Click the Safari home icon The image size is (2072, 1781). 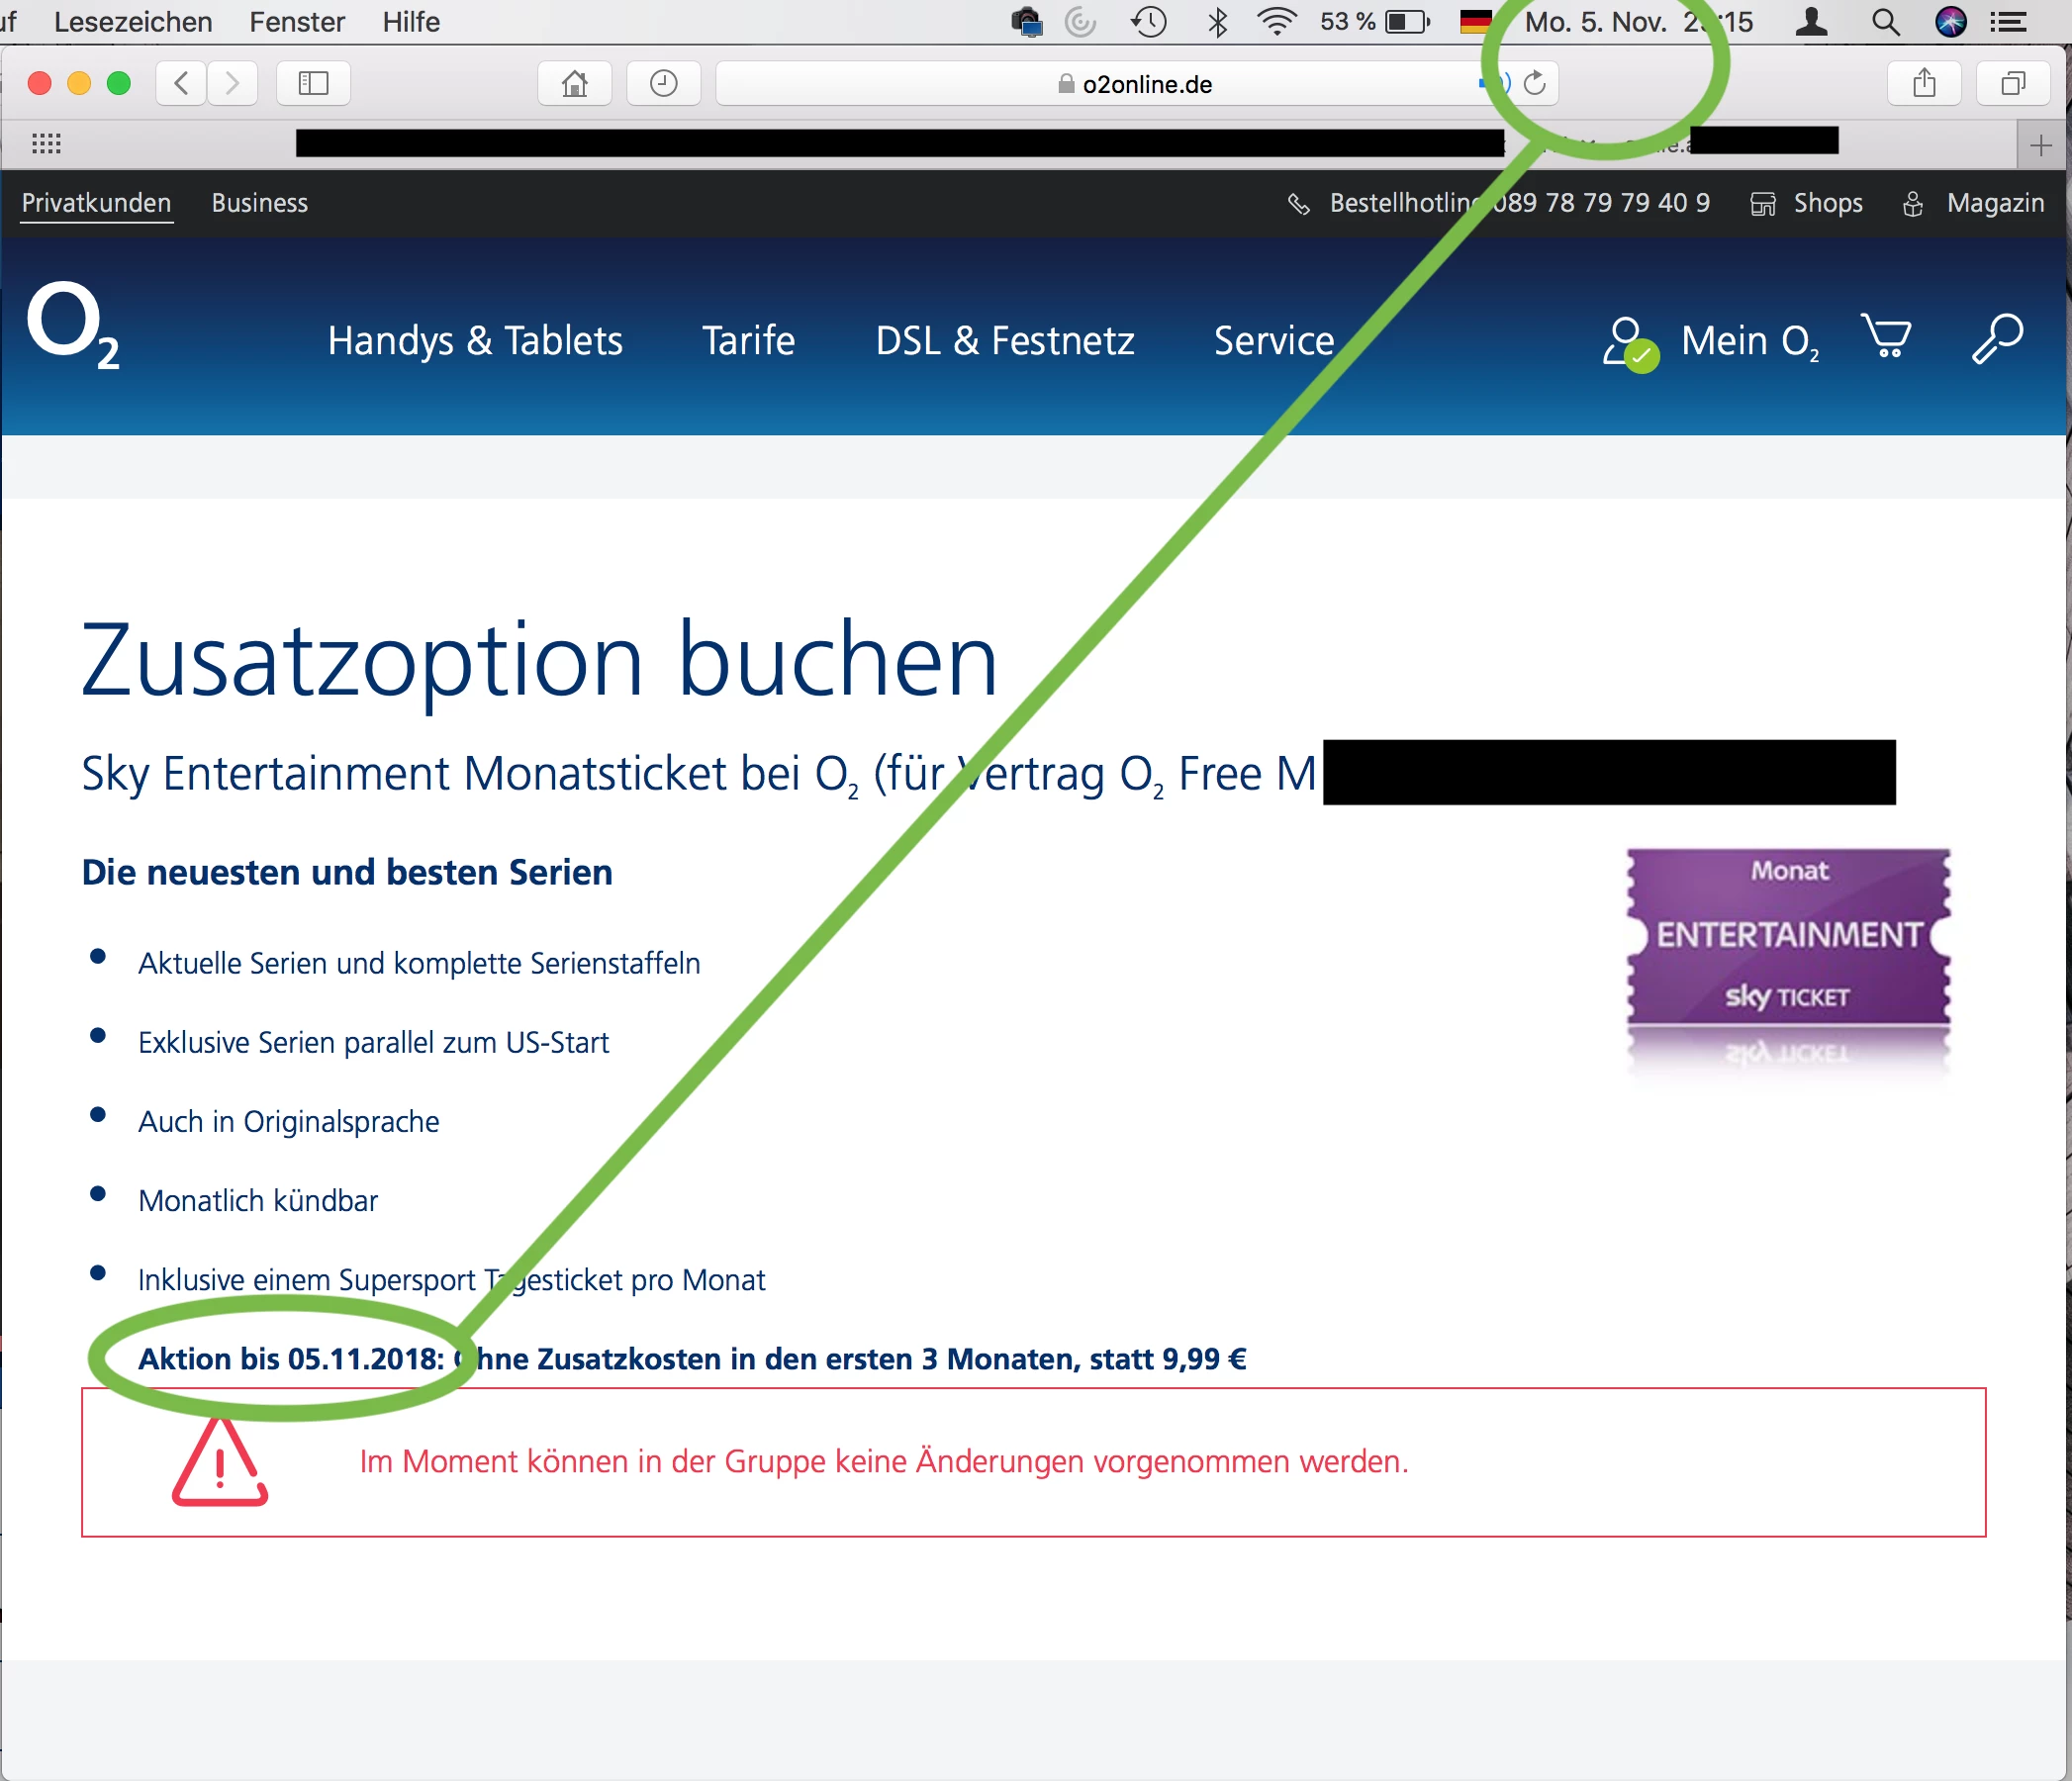click(574, 83)
